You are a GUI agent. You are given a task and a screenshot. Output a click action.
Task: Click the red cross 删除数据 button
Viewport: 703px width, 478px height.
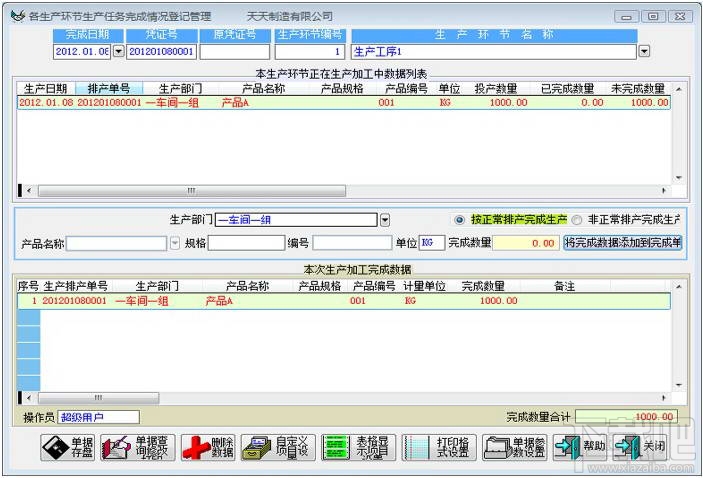[x=208, y=447]
